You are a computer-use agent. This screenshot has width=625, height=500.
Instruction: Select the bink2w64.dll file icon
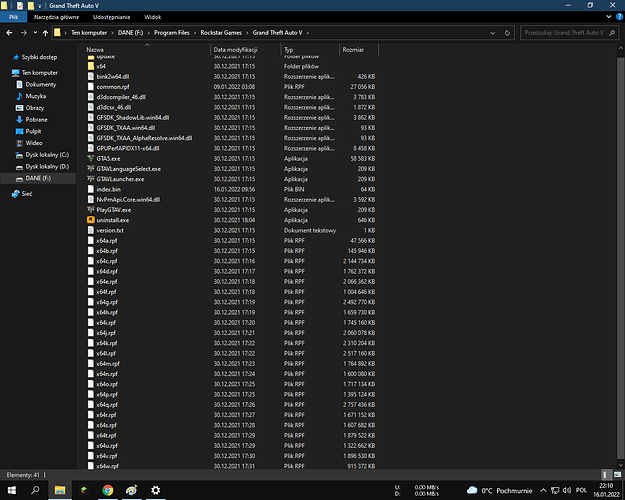tap(91, 77)
